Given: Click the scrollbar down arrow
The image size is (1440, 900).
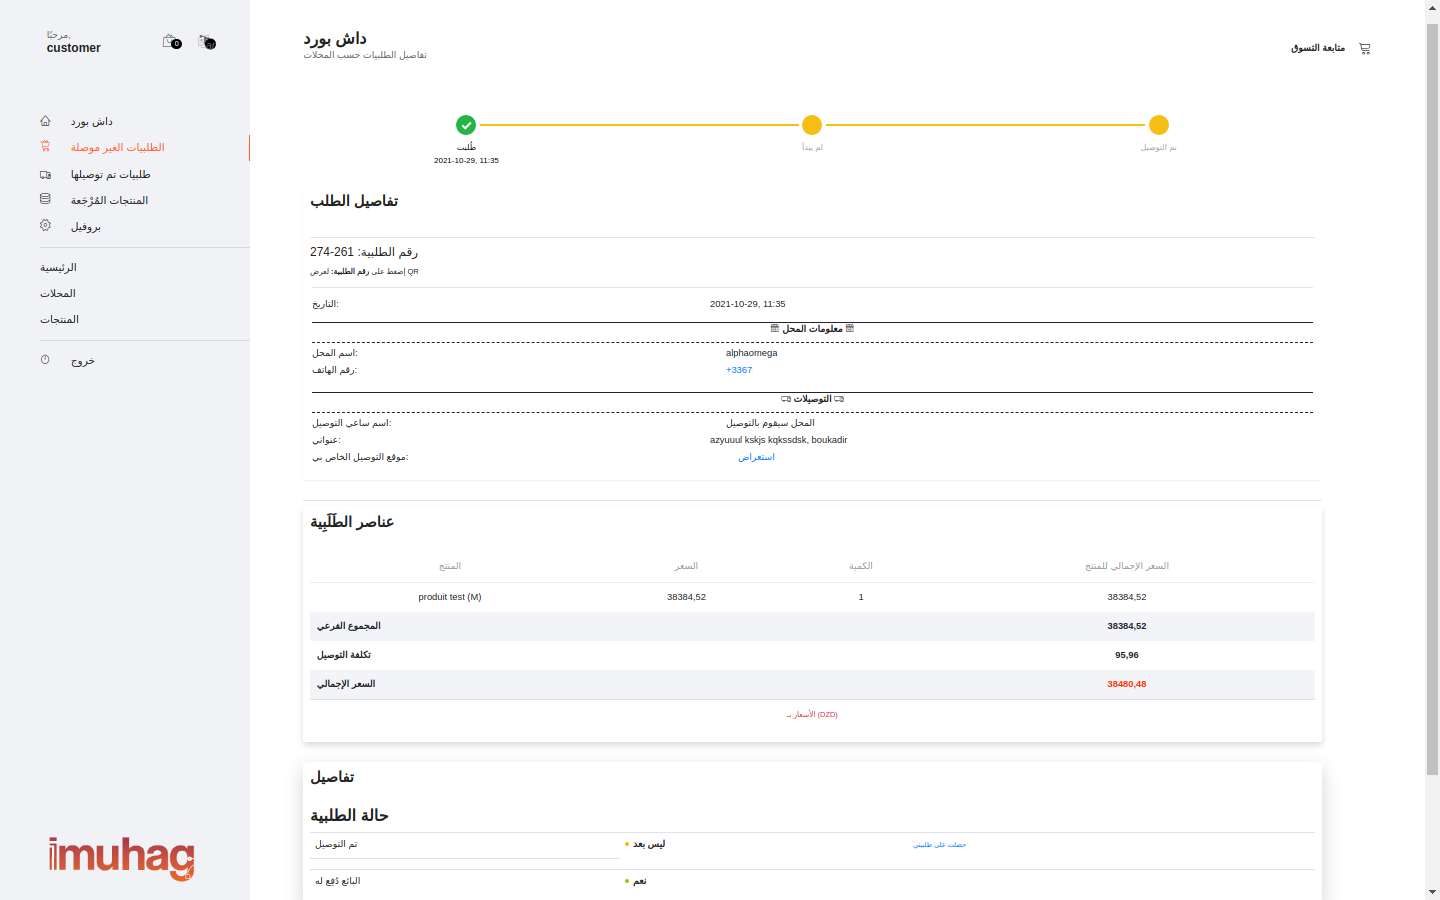Looking at the screenshot, I should 1432,891.
